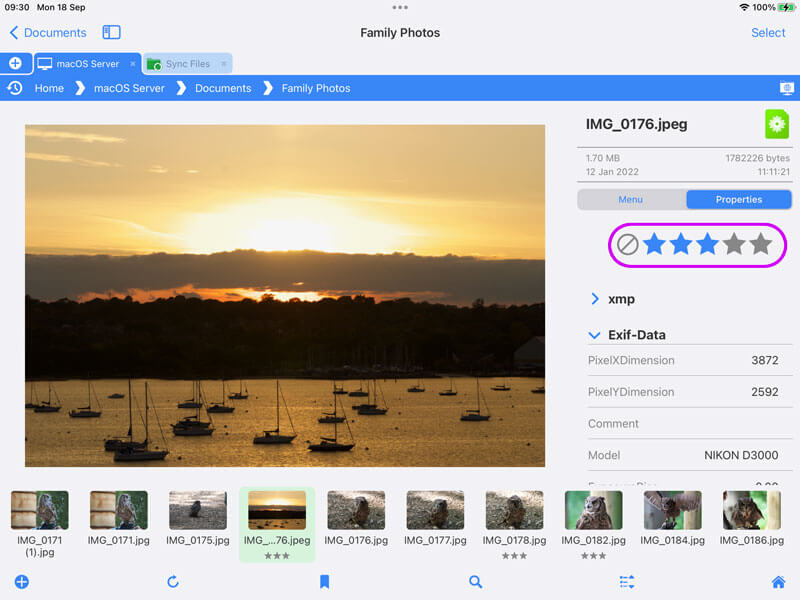Tap the Select button

[768, 33]
